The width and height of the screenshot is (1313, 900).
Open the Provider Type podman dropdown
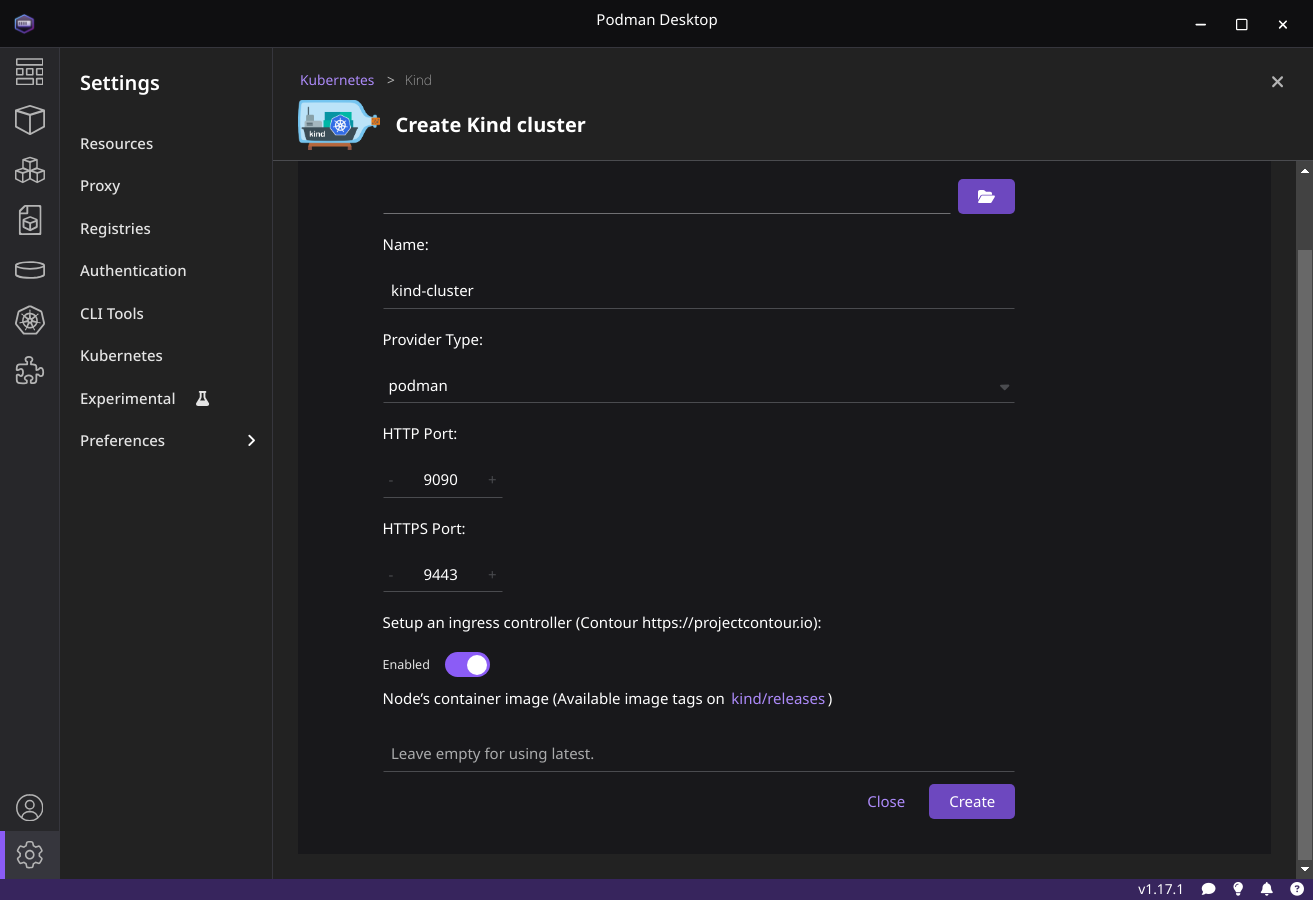pos(698,386)
